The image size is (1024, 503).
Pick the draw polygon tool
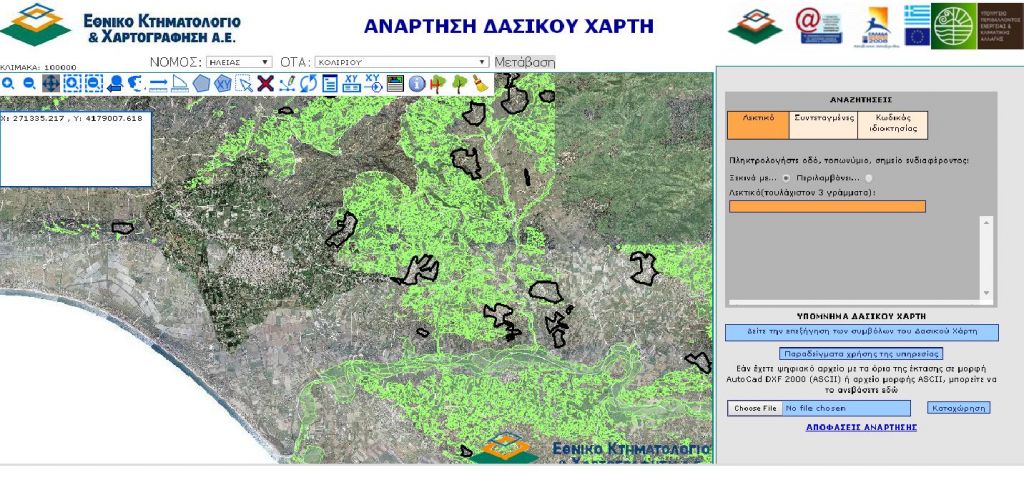point(201,84)
